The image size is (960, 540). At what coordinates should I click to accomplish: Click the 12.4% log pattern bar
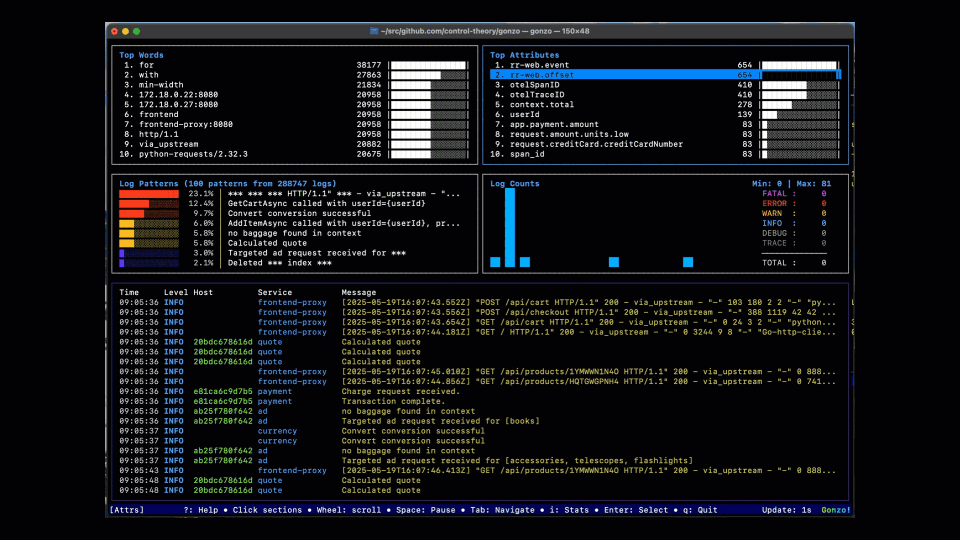click(149, 203)
